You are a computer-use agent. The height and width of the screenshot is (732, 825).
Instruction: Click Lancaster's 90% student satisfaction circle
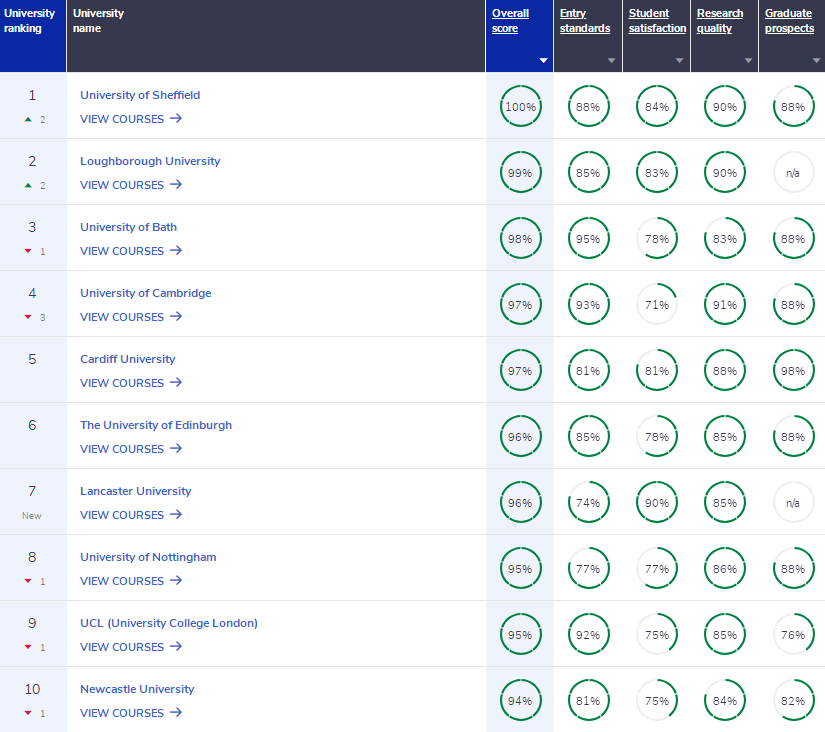click(657, 503)
